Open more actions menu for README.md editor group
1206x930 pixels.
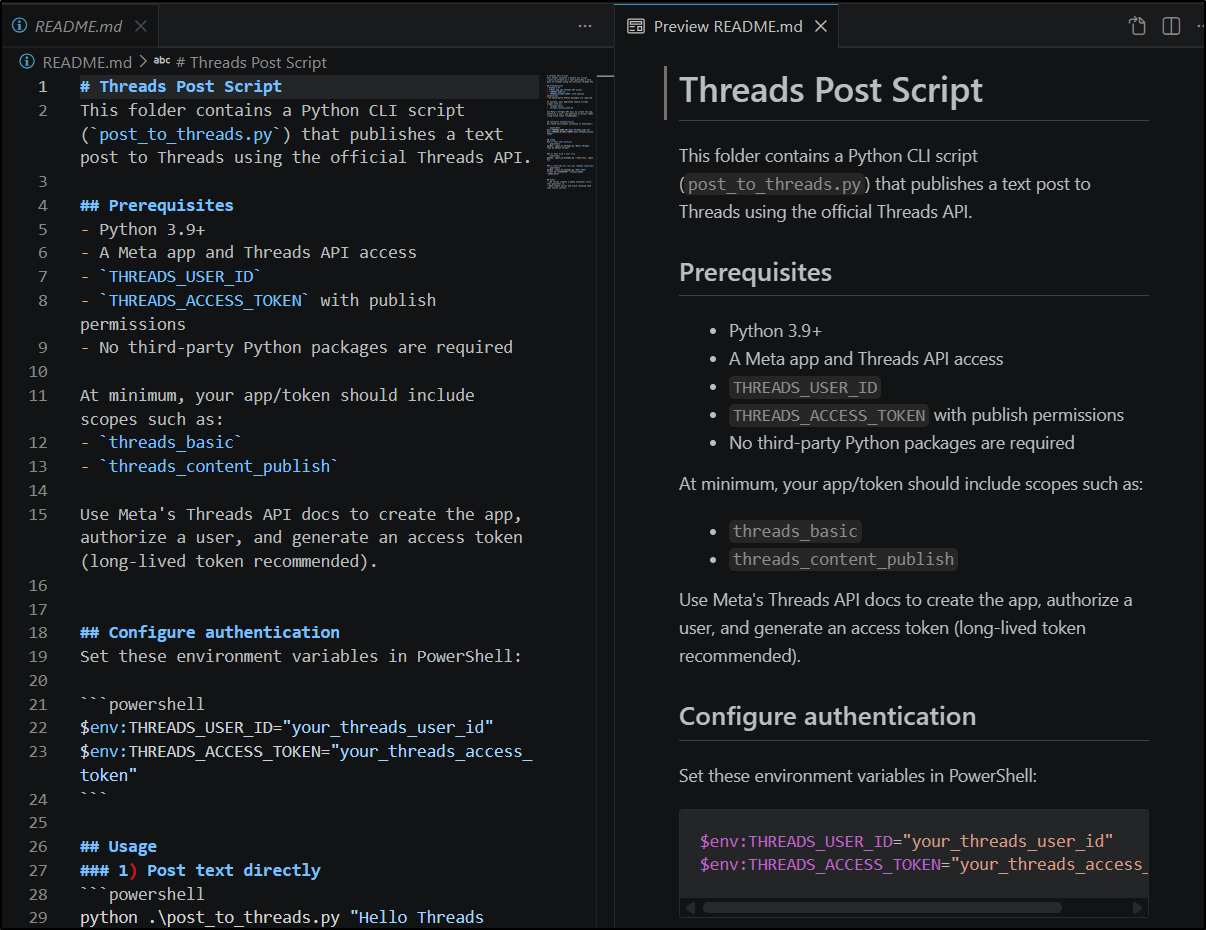click(x=585, y=27)
